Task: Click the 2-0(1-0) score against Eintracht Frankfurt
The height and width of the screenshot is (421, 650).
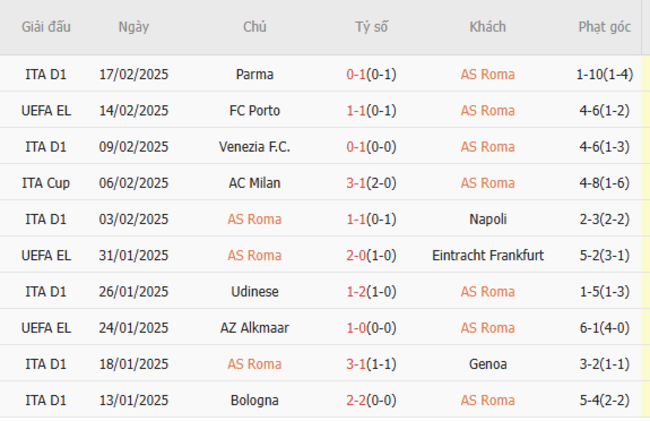Action: (371, 255)
